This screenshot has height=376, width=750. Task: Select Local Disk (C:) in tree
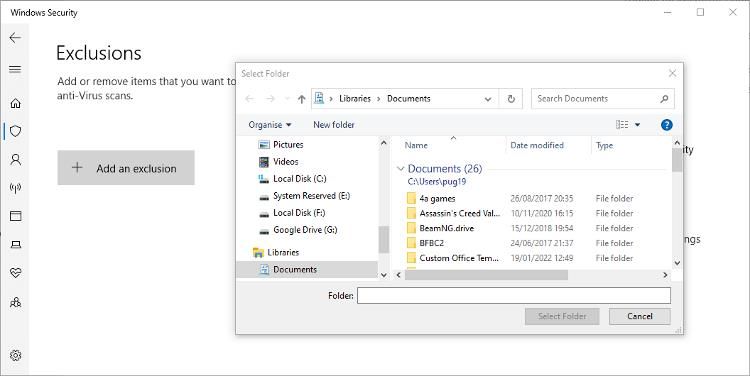(x=299, y=178)
